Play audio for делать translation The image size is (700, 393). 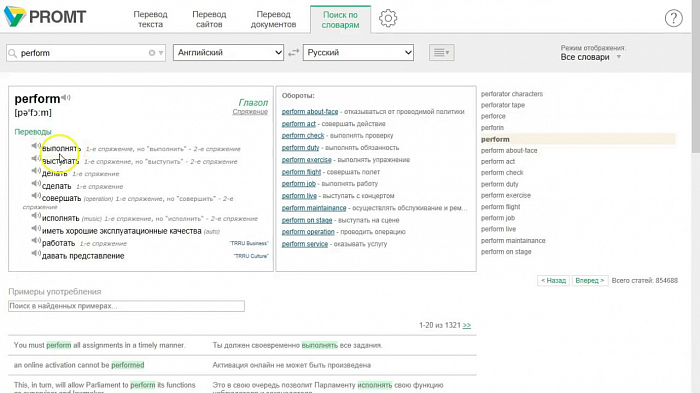pyautogui.click(x=36, y=171)
